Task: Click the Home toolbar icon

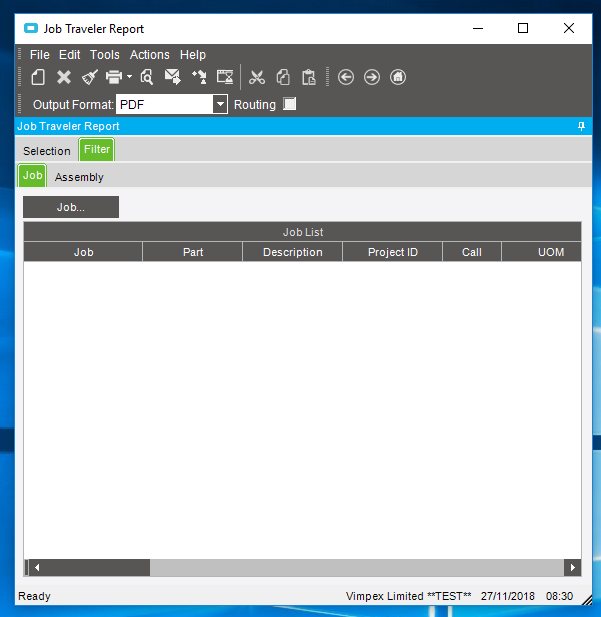Action: [398, 77]
